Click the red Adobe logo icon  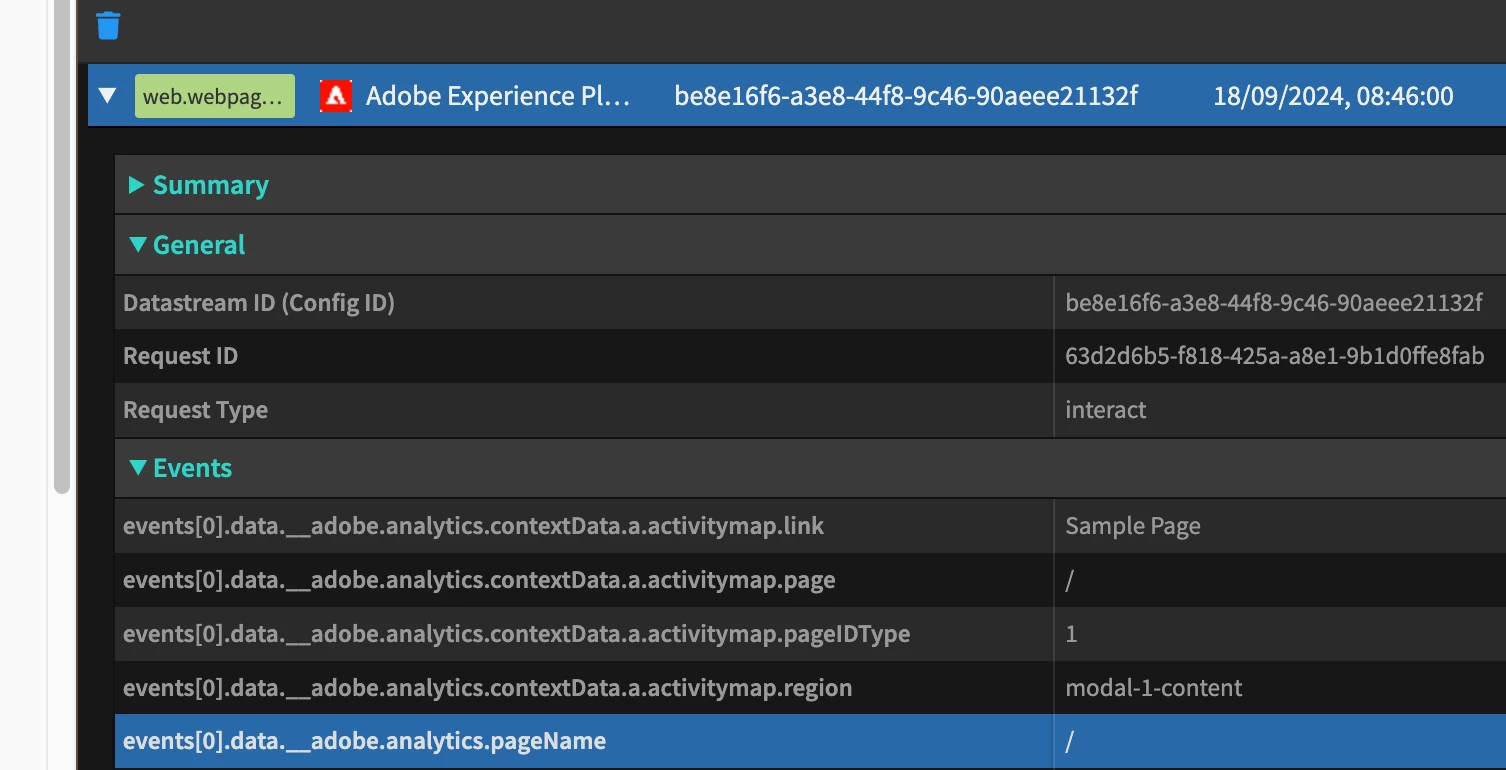tap(336, 96)
